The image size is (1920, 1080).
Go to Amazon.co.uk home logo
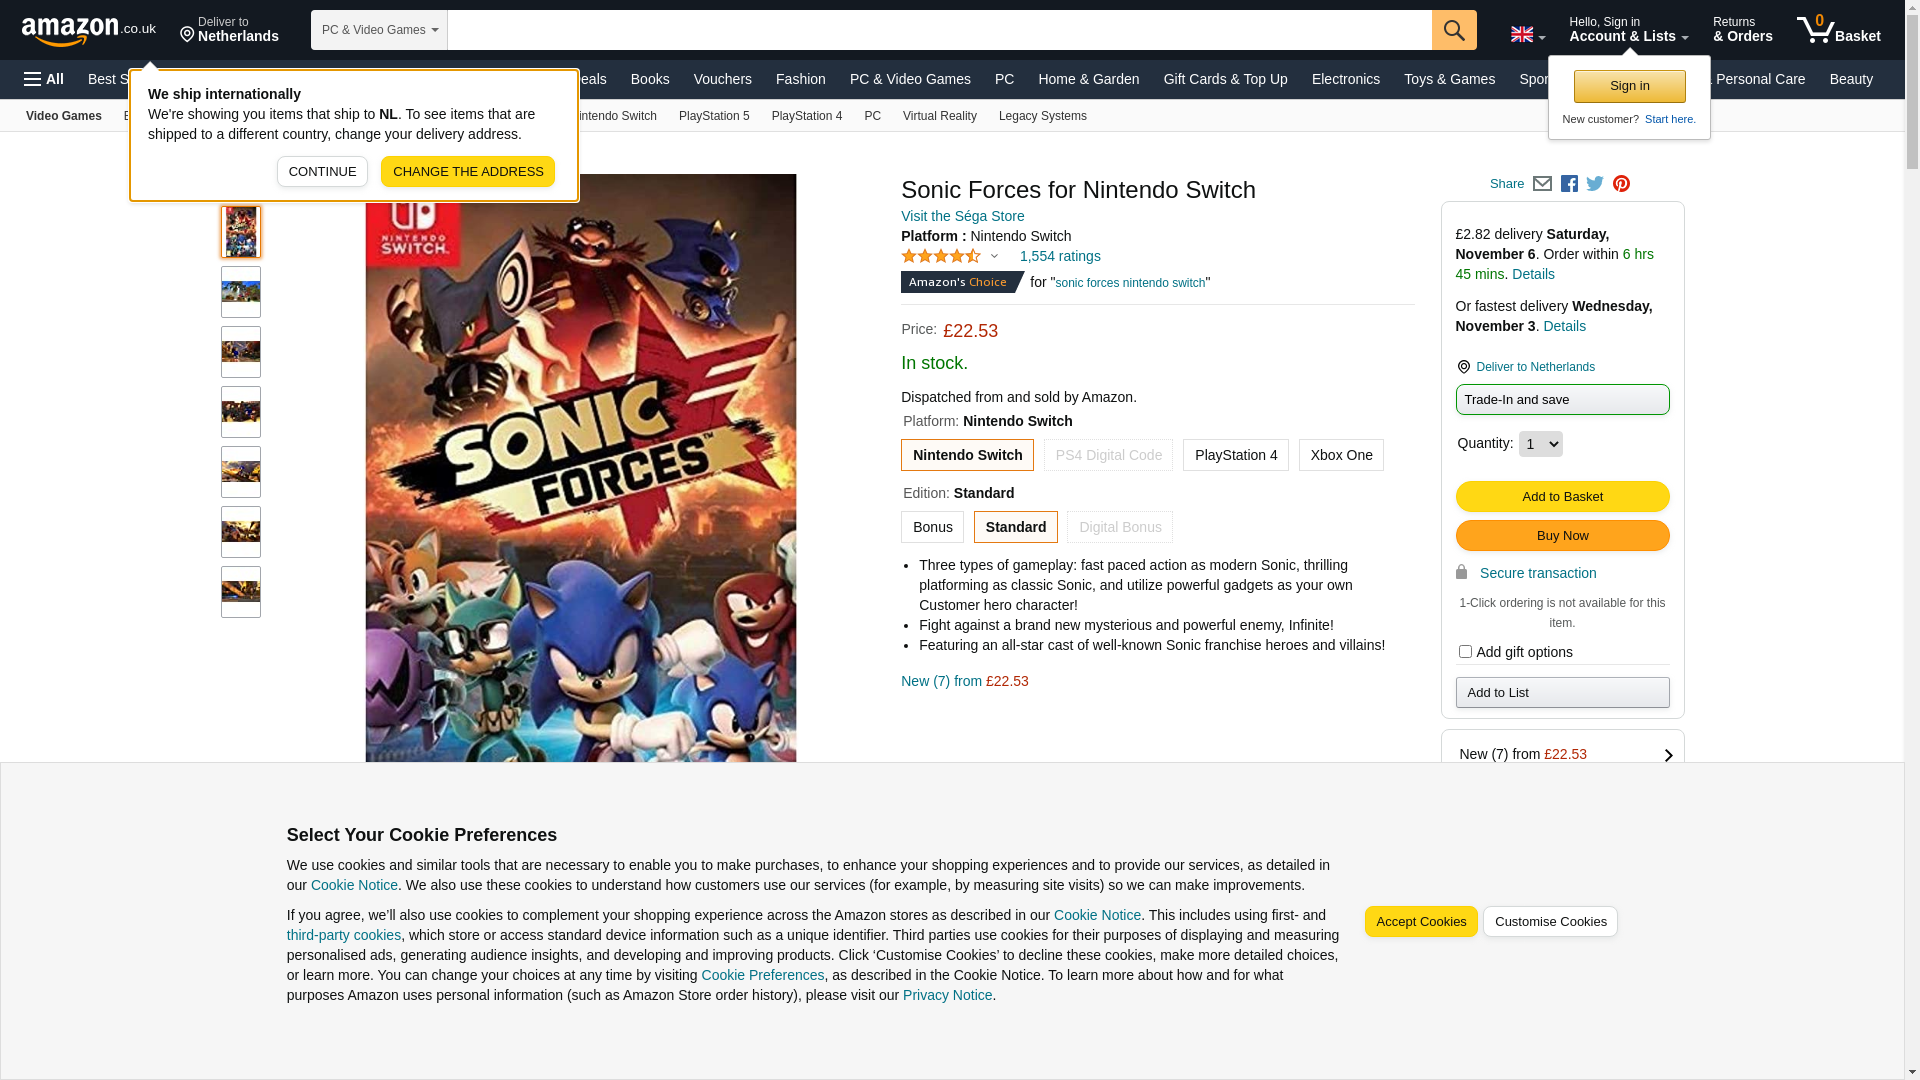(89, 30)
